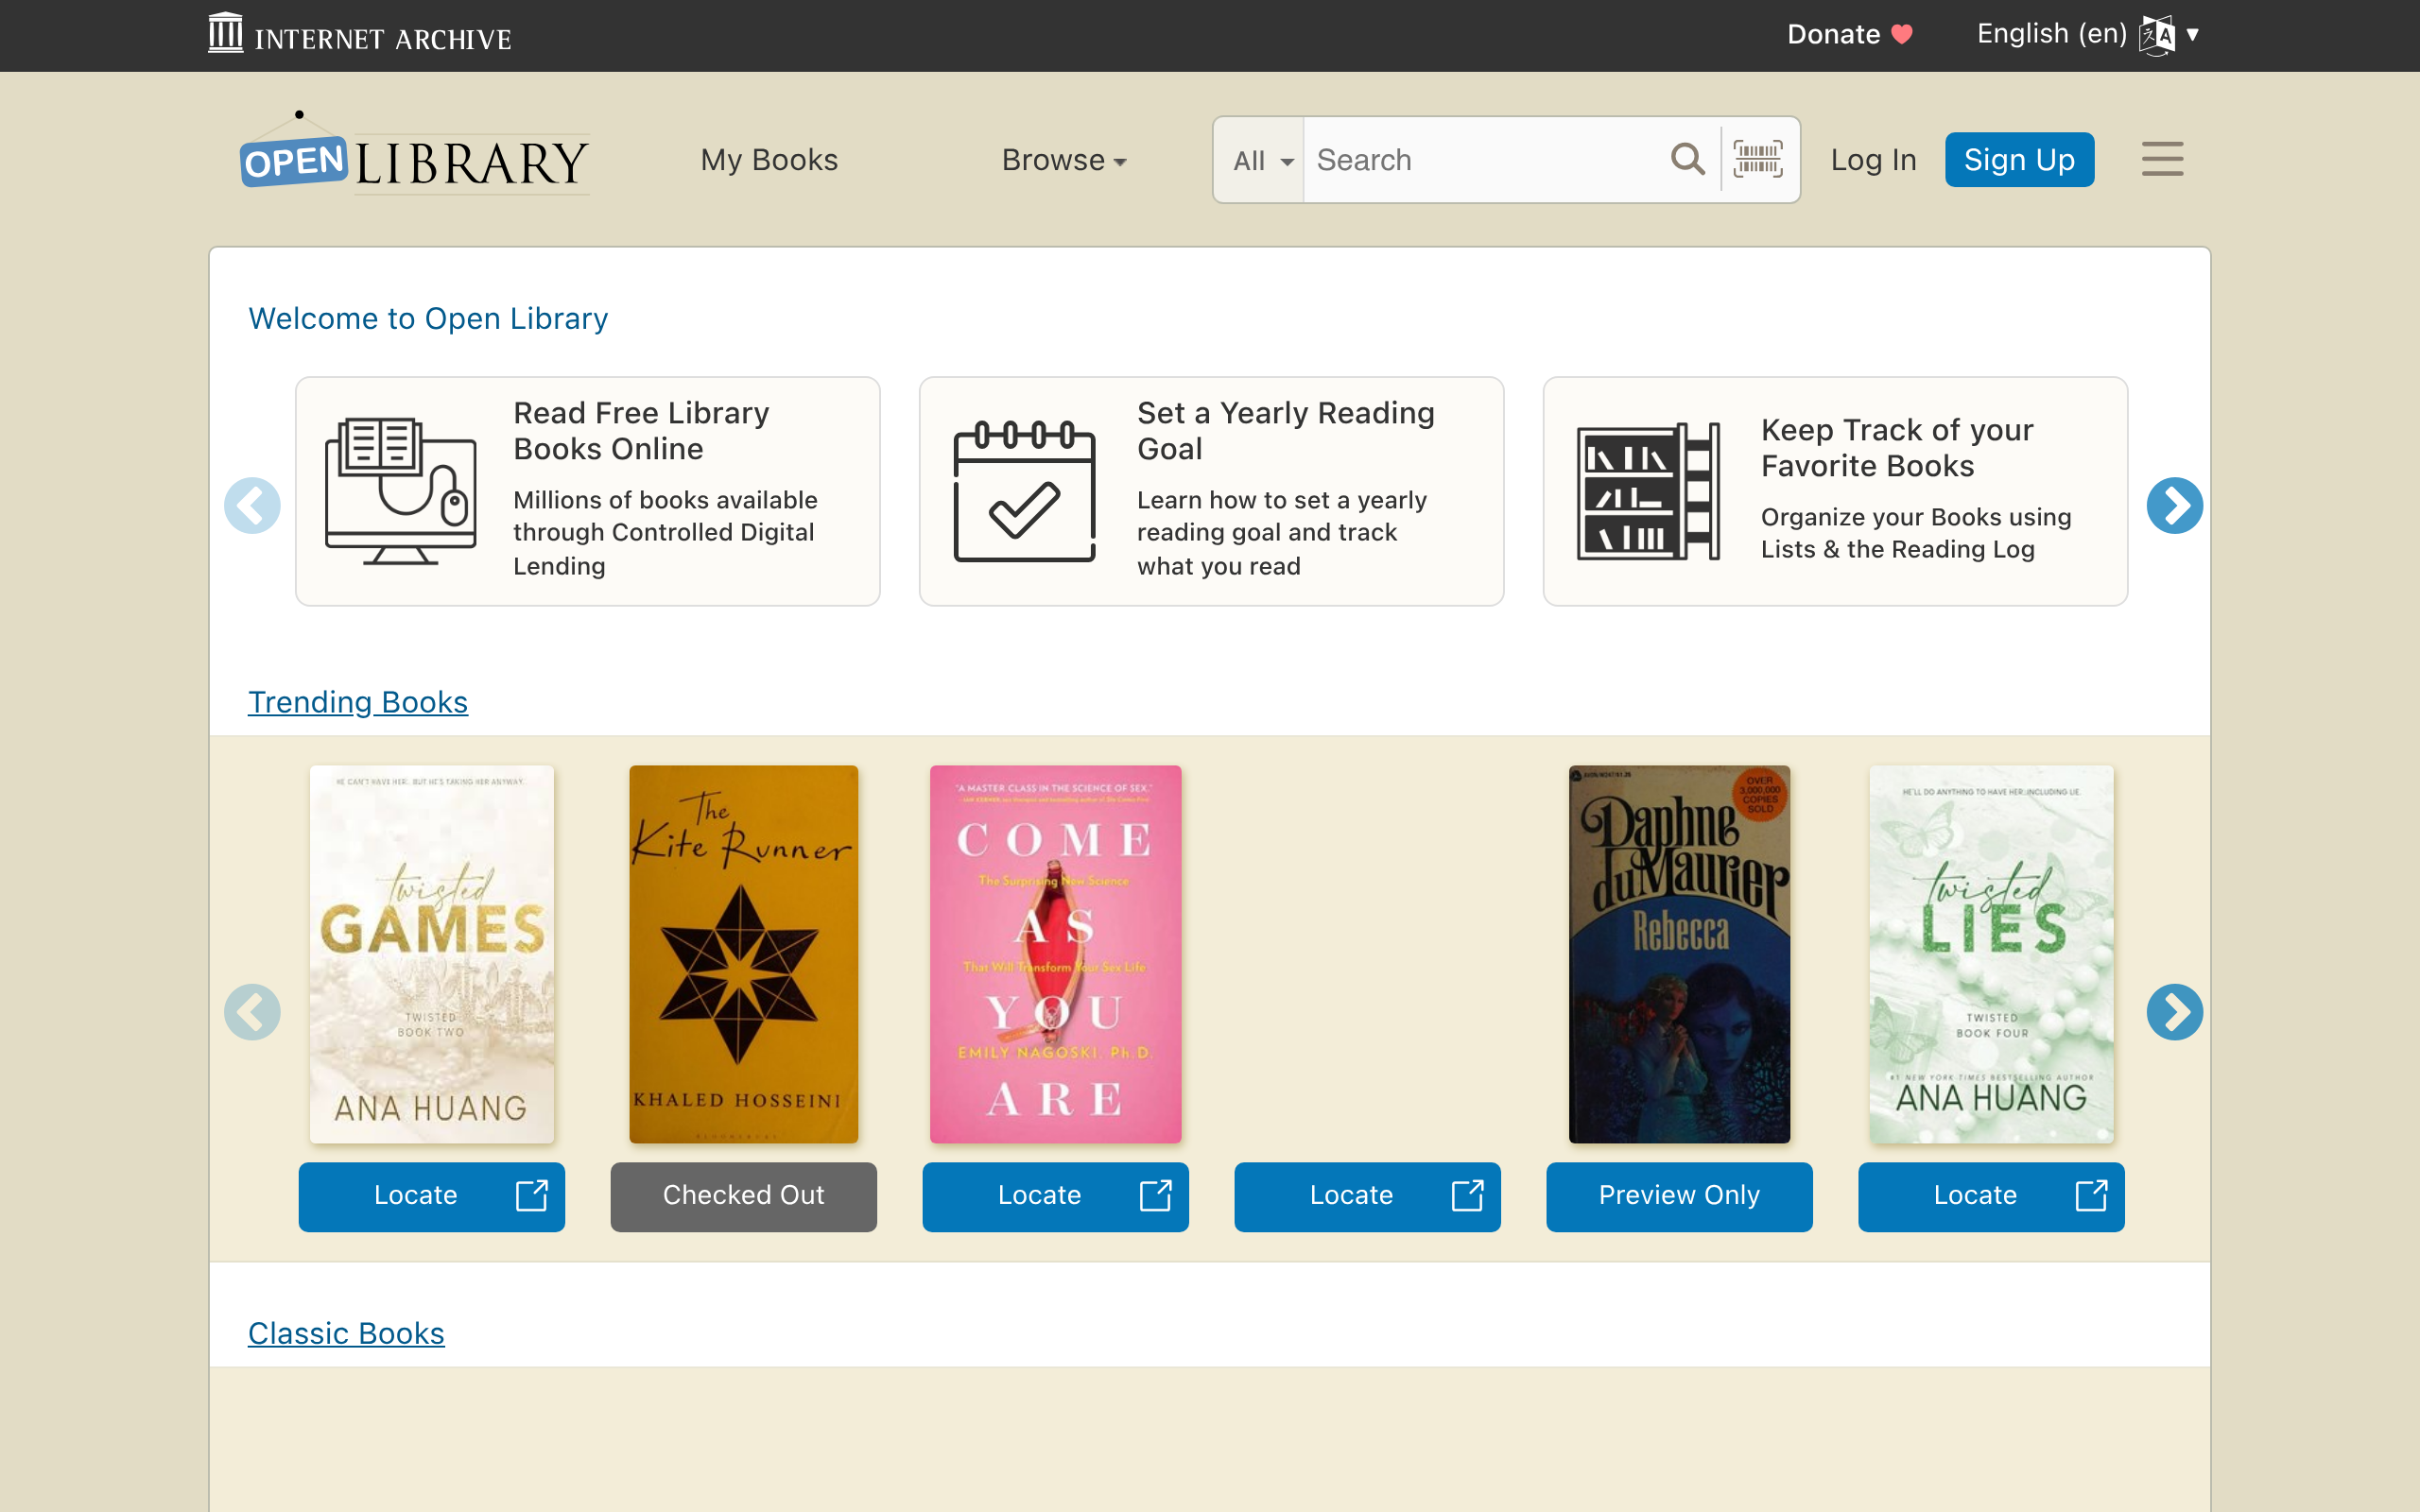This screenshot has height=1512, width=2420.
Task: Click the Donate heart icon
Action: tap(1902, 35)
